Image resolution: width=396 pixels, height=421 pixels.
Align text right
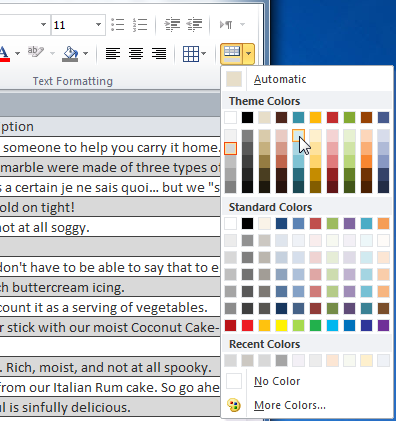(159, 54)
